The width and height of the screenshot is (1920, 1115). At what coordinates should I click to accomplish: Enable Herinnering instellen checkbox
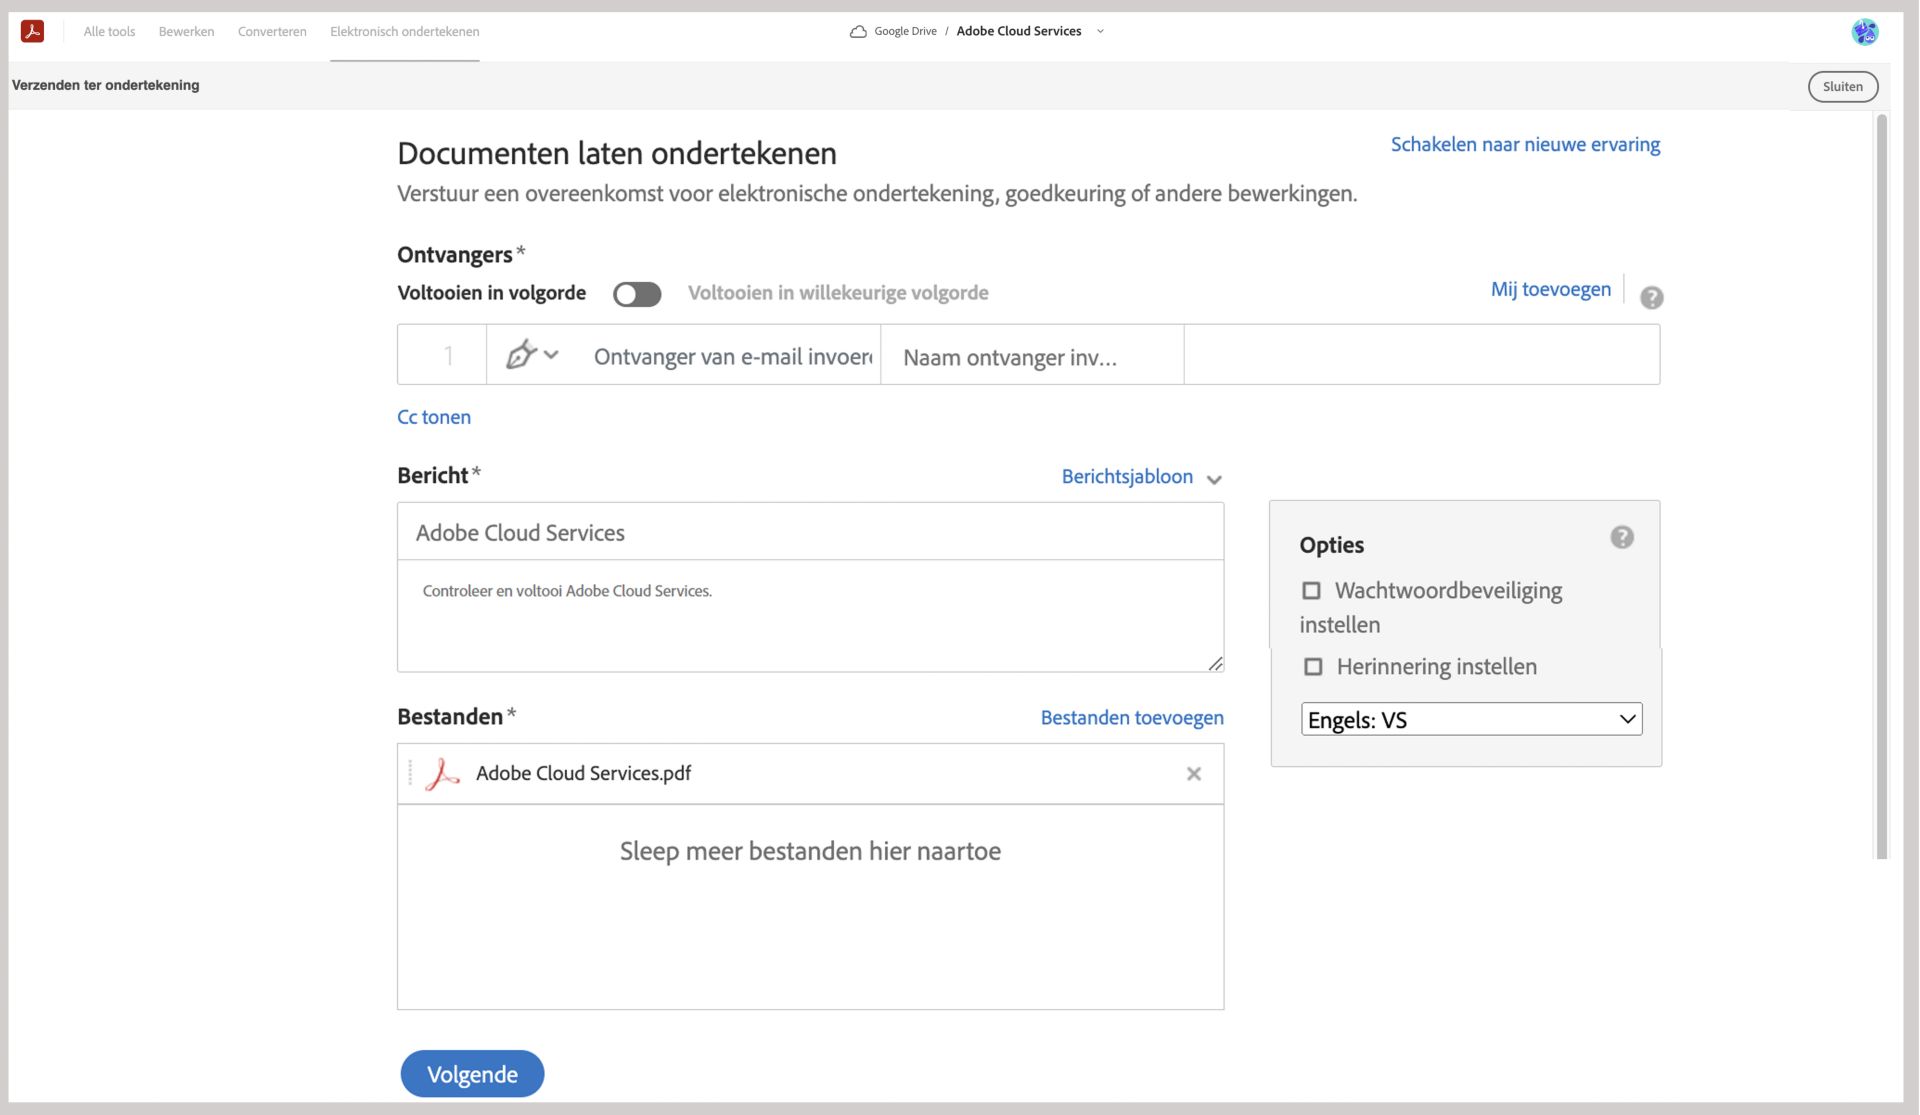(1314, 668)
